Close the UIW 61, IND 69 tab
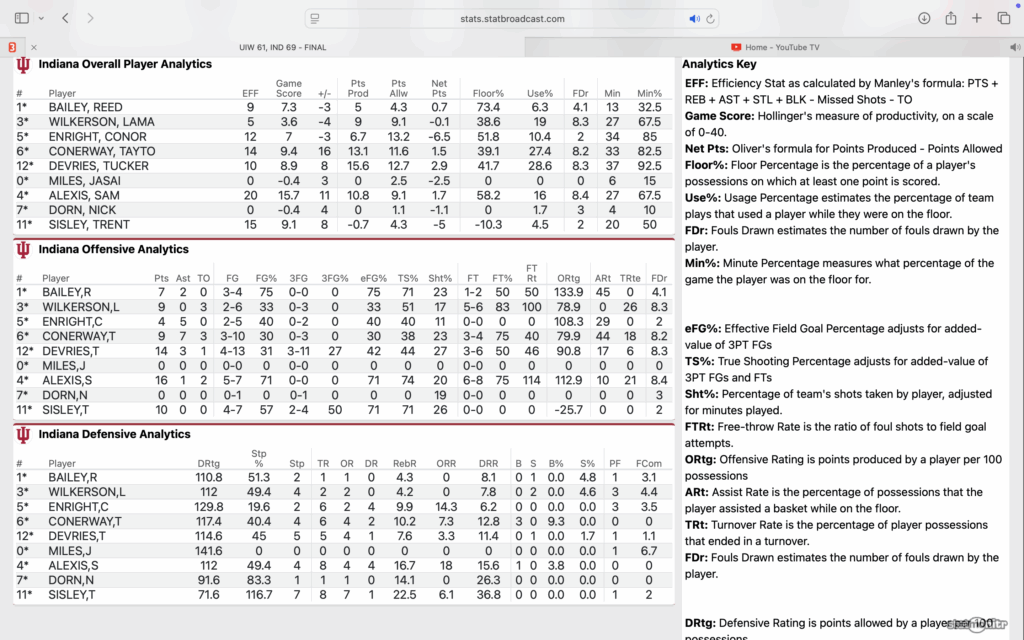Viewport: 1024px width, 640px height. (34, 47)
